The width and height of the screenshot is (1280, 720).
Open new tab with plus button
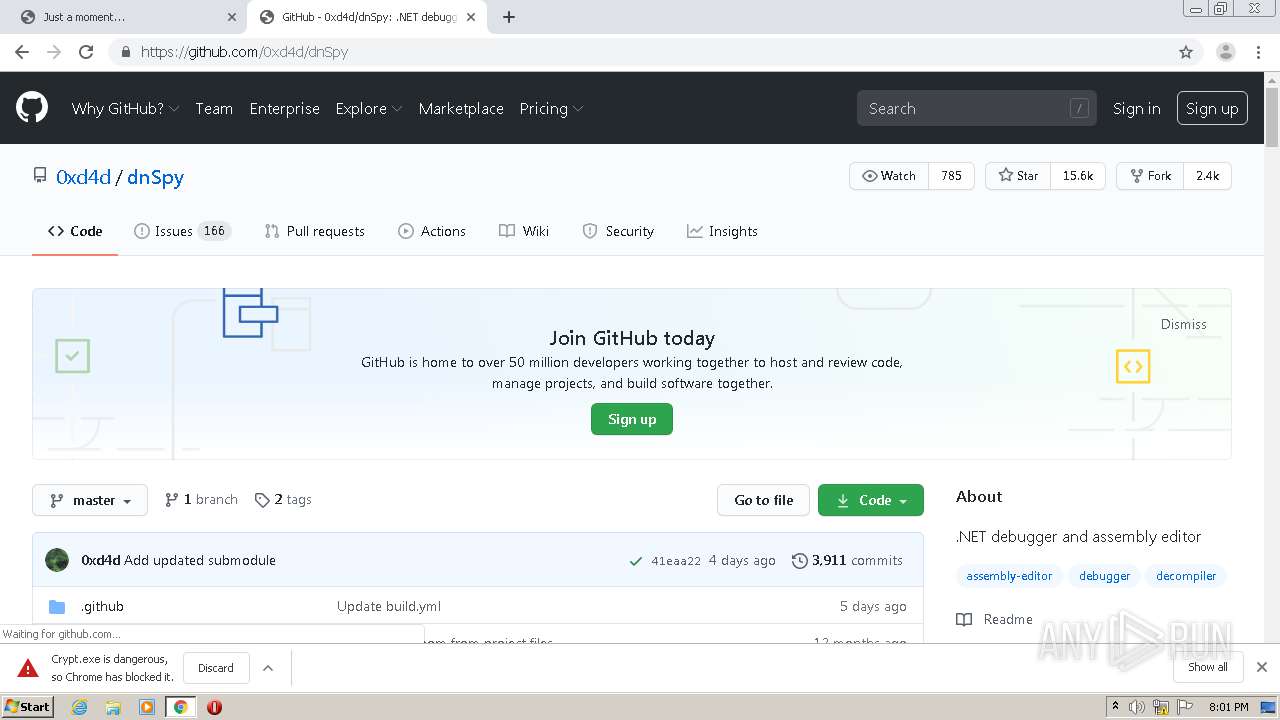509,17
